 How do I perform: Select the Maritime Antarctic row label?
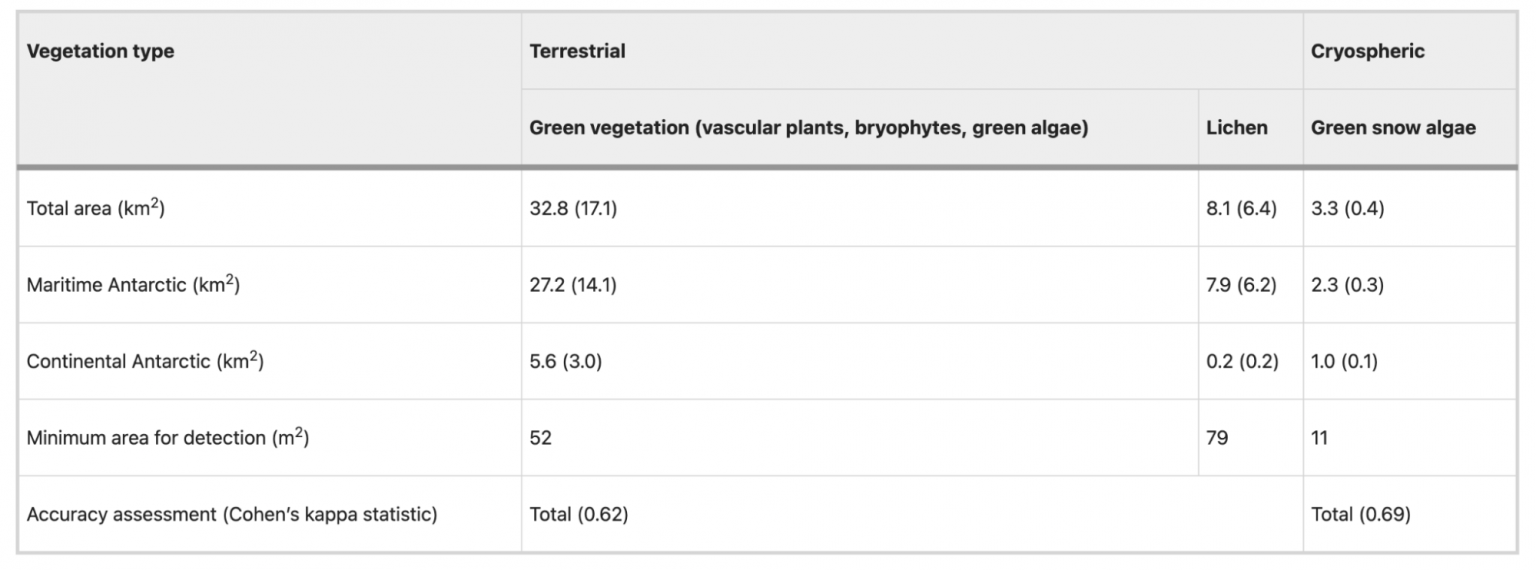269,285
